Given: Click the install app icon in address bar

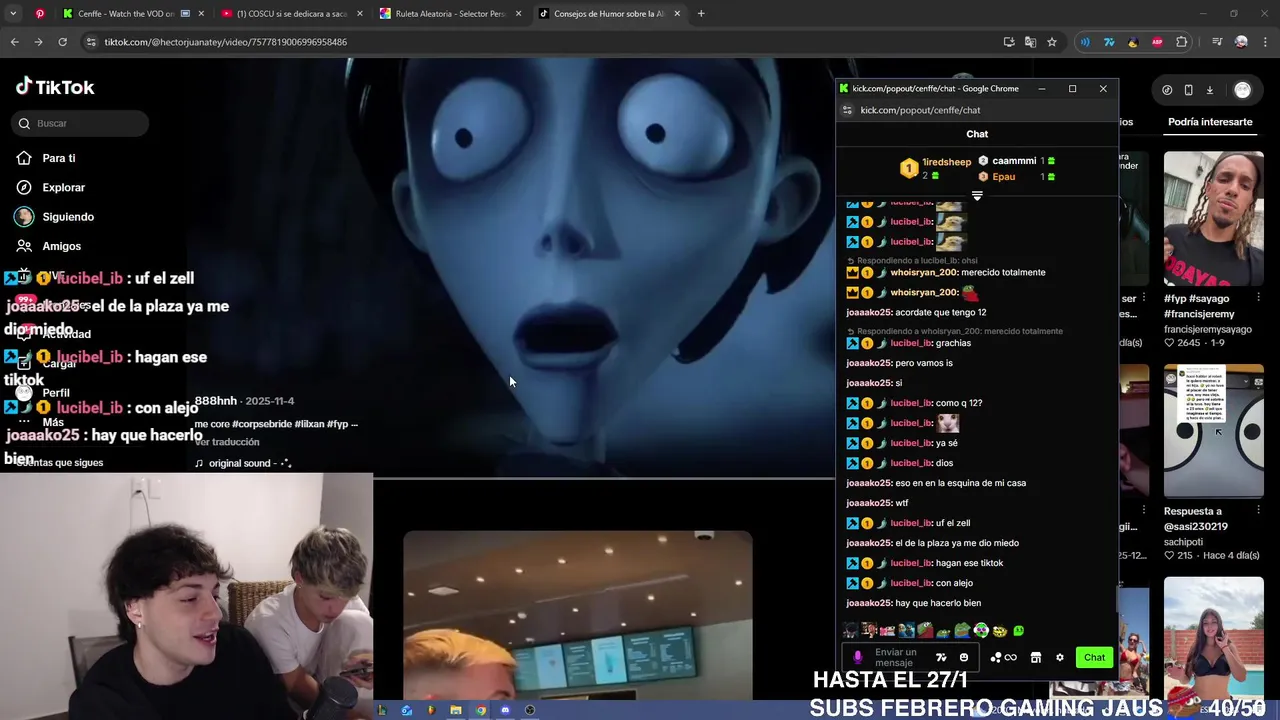Looking at the screenshot, I should point(1009,42).
